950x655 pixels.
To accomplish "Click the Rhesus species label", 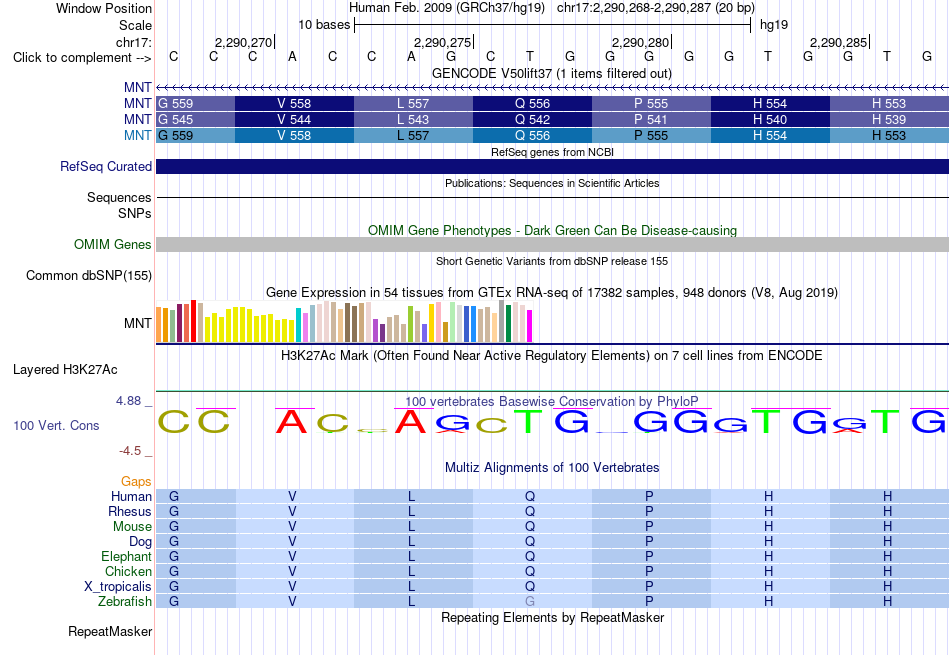I will click(130, 511).
